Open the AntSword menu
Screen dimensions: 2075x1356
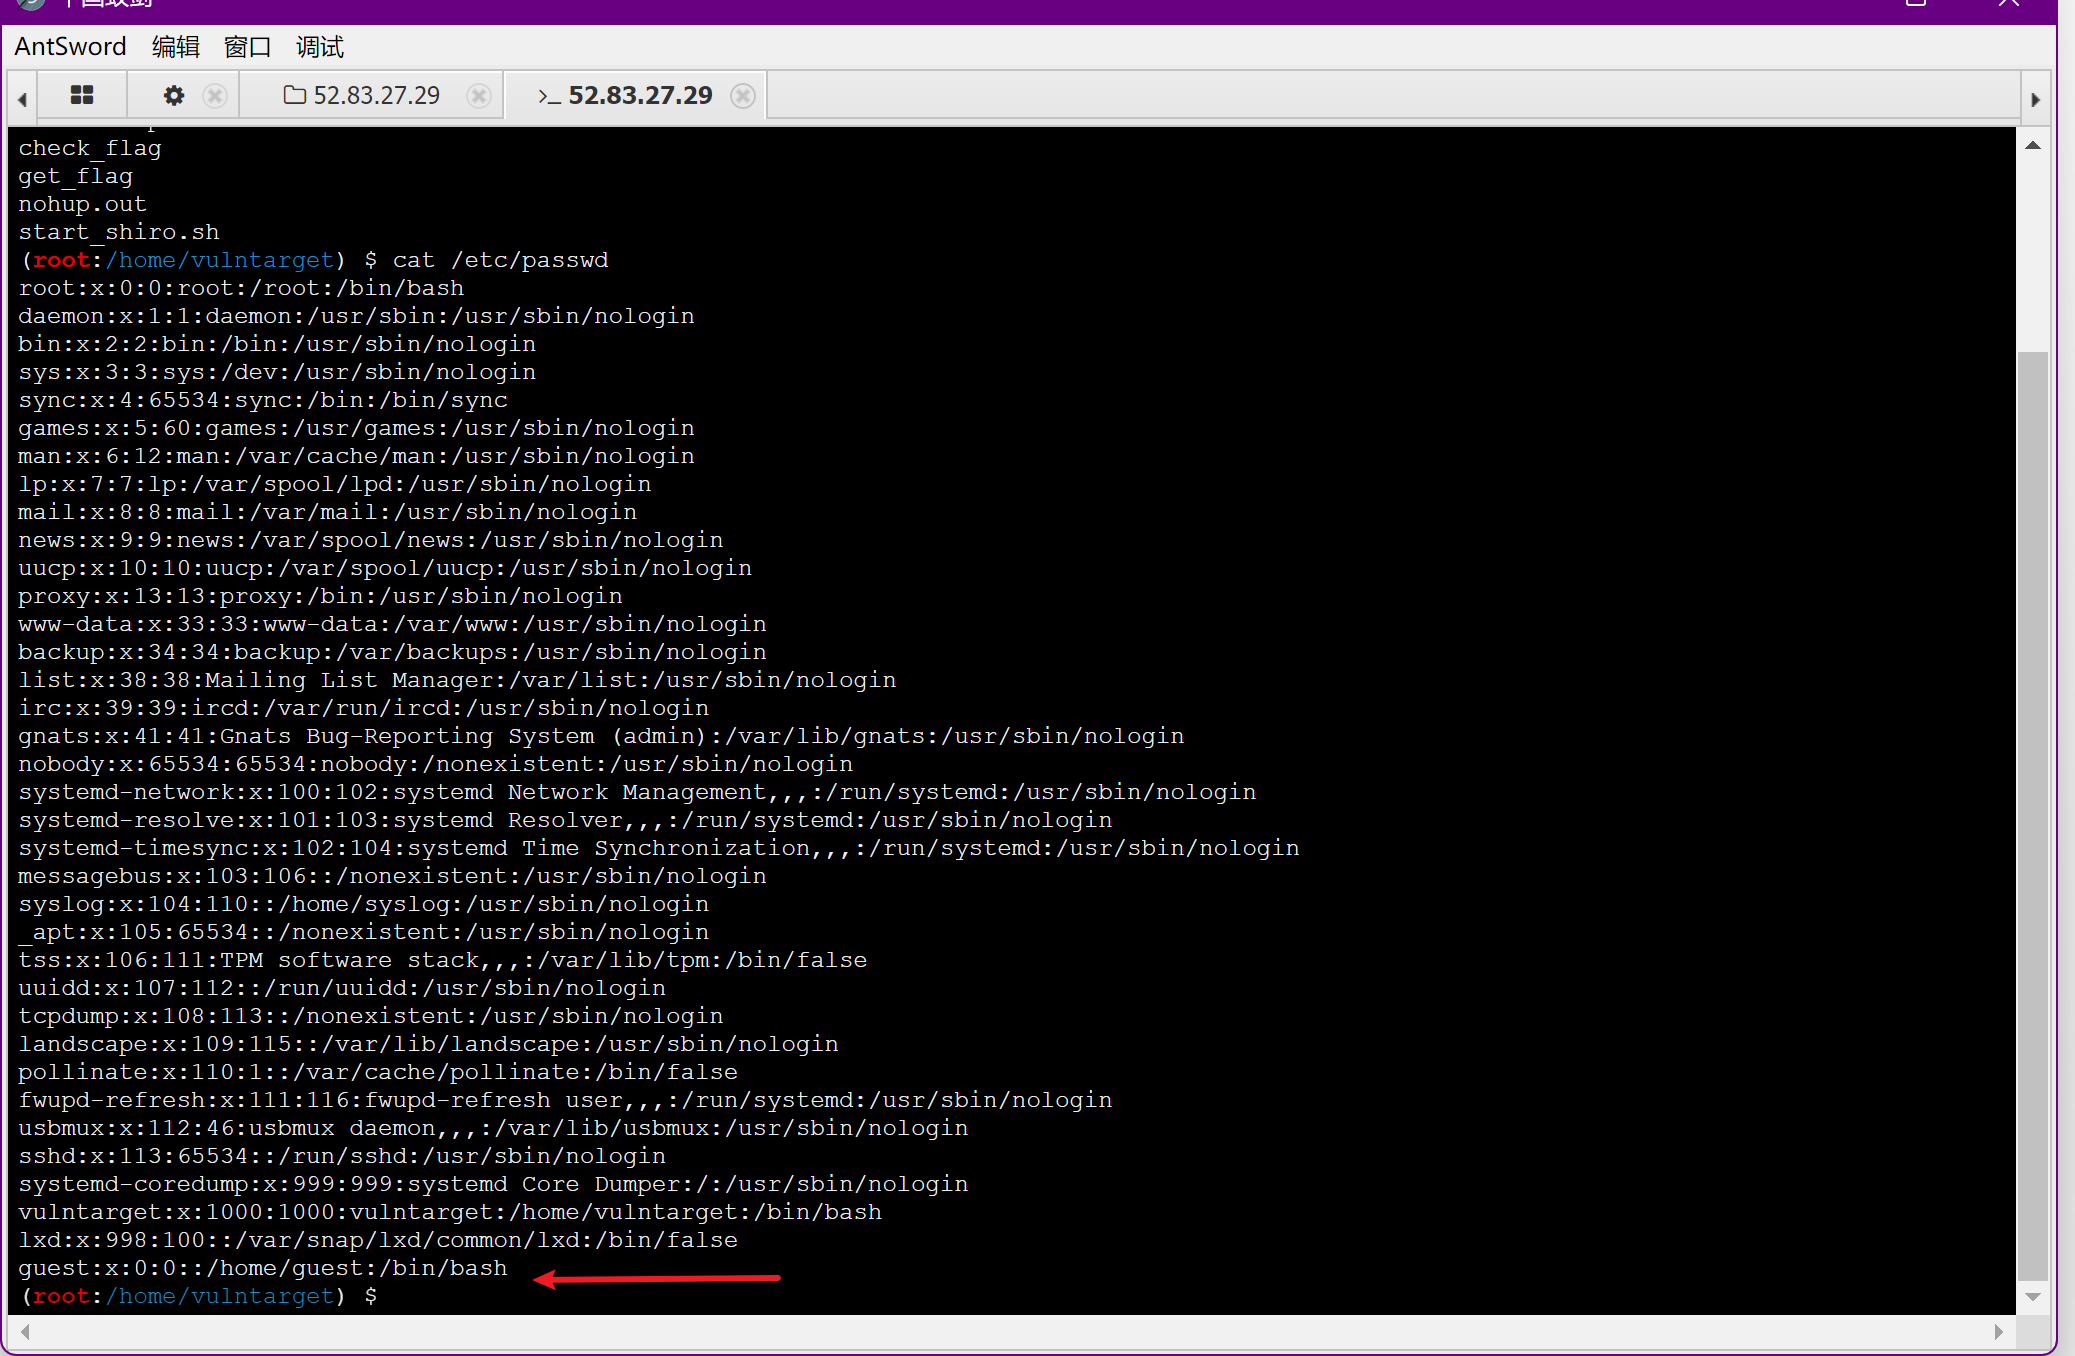tap(70, 47)
